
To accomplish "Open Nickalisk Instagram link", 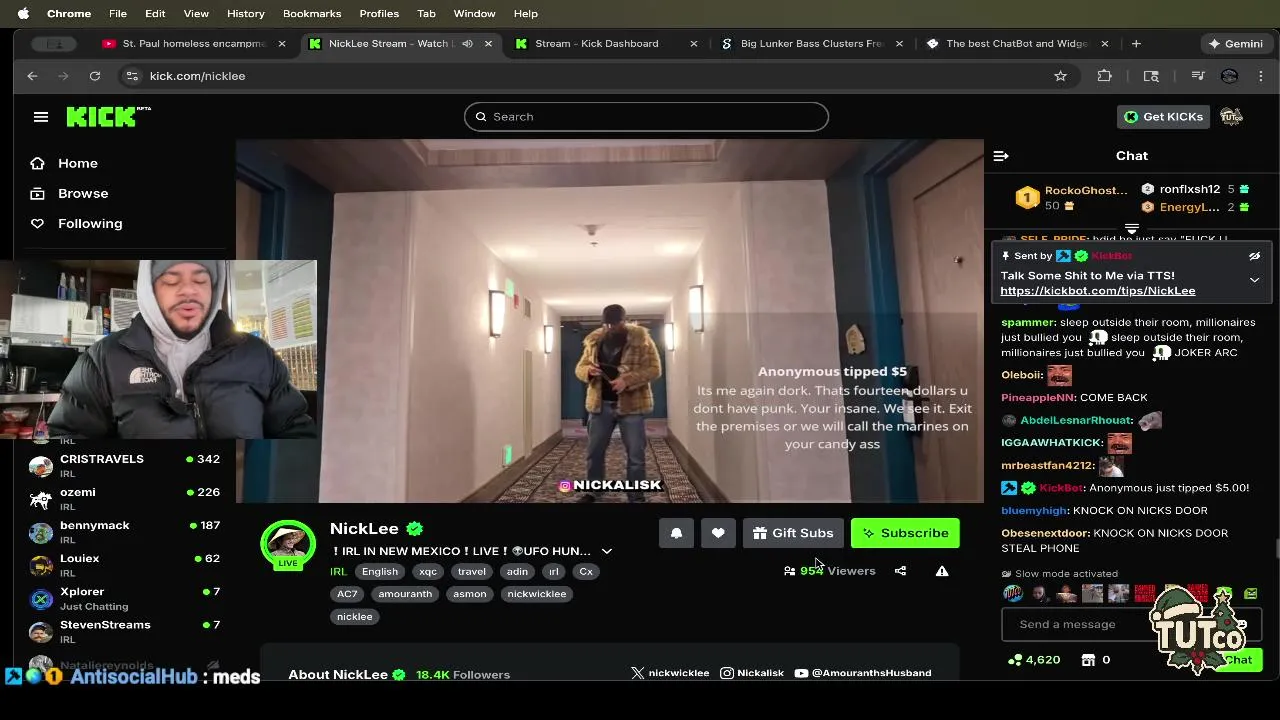I will 752,673.
